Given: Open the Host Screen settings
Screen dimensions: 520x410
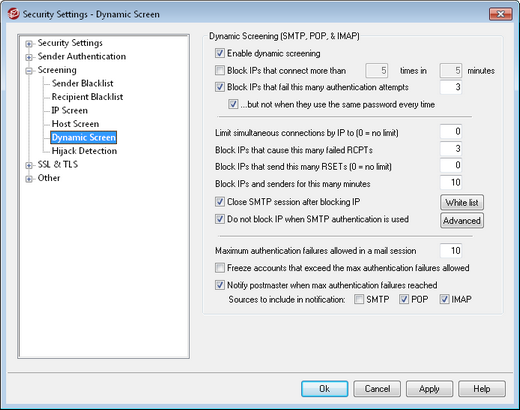Looking at the screenshot, I should point(75,124).
